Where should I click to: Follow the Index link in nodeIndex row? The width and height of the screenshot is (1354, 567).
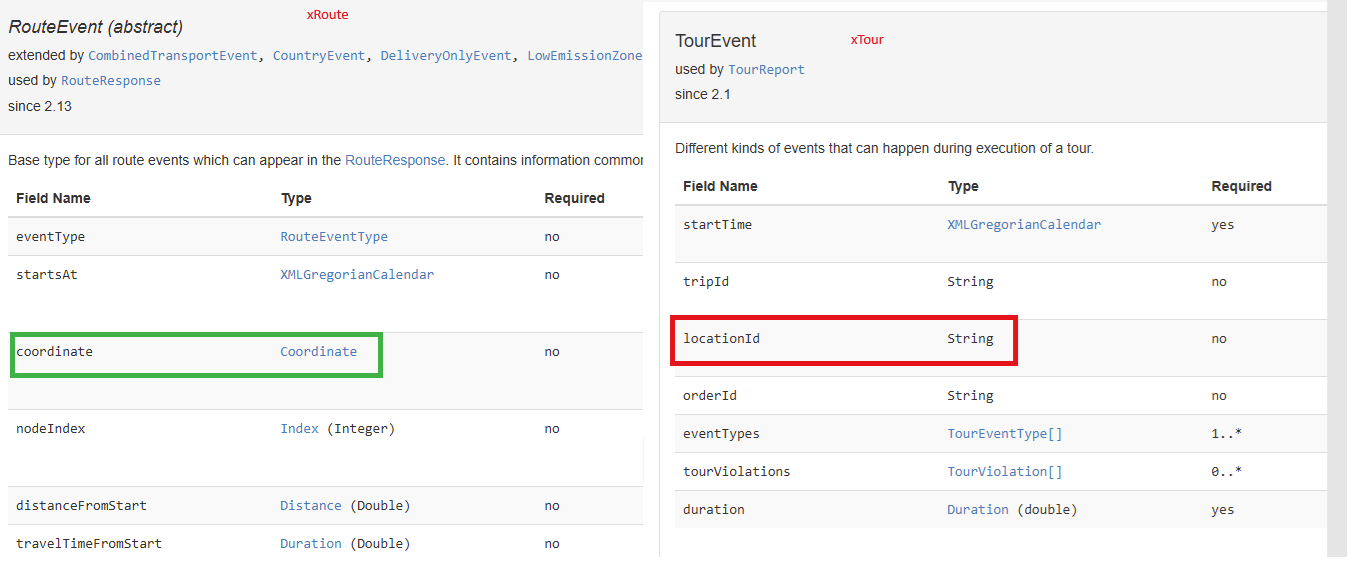point(299,429)
